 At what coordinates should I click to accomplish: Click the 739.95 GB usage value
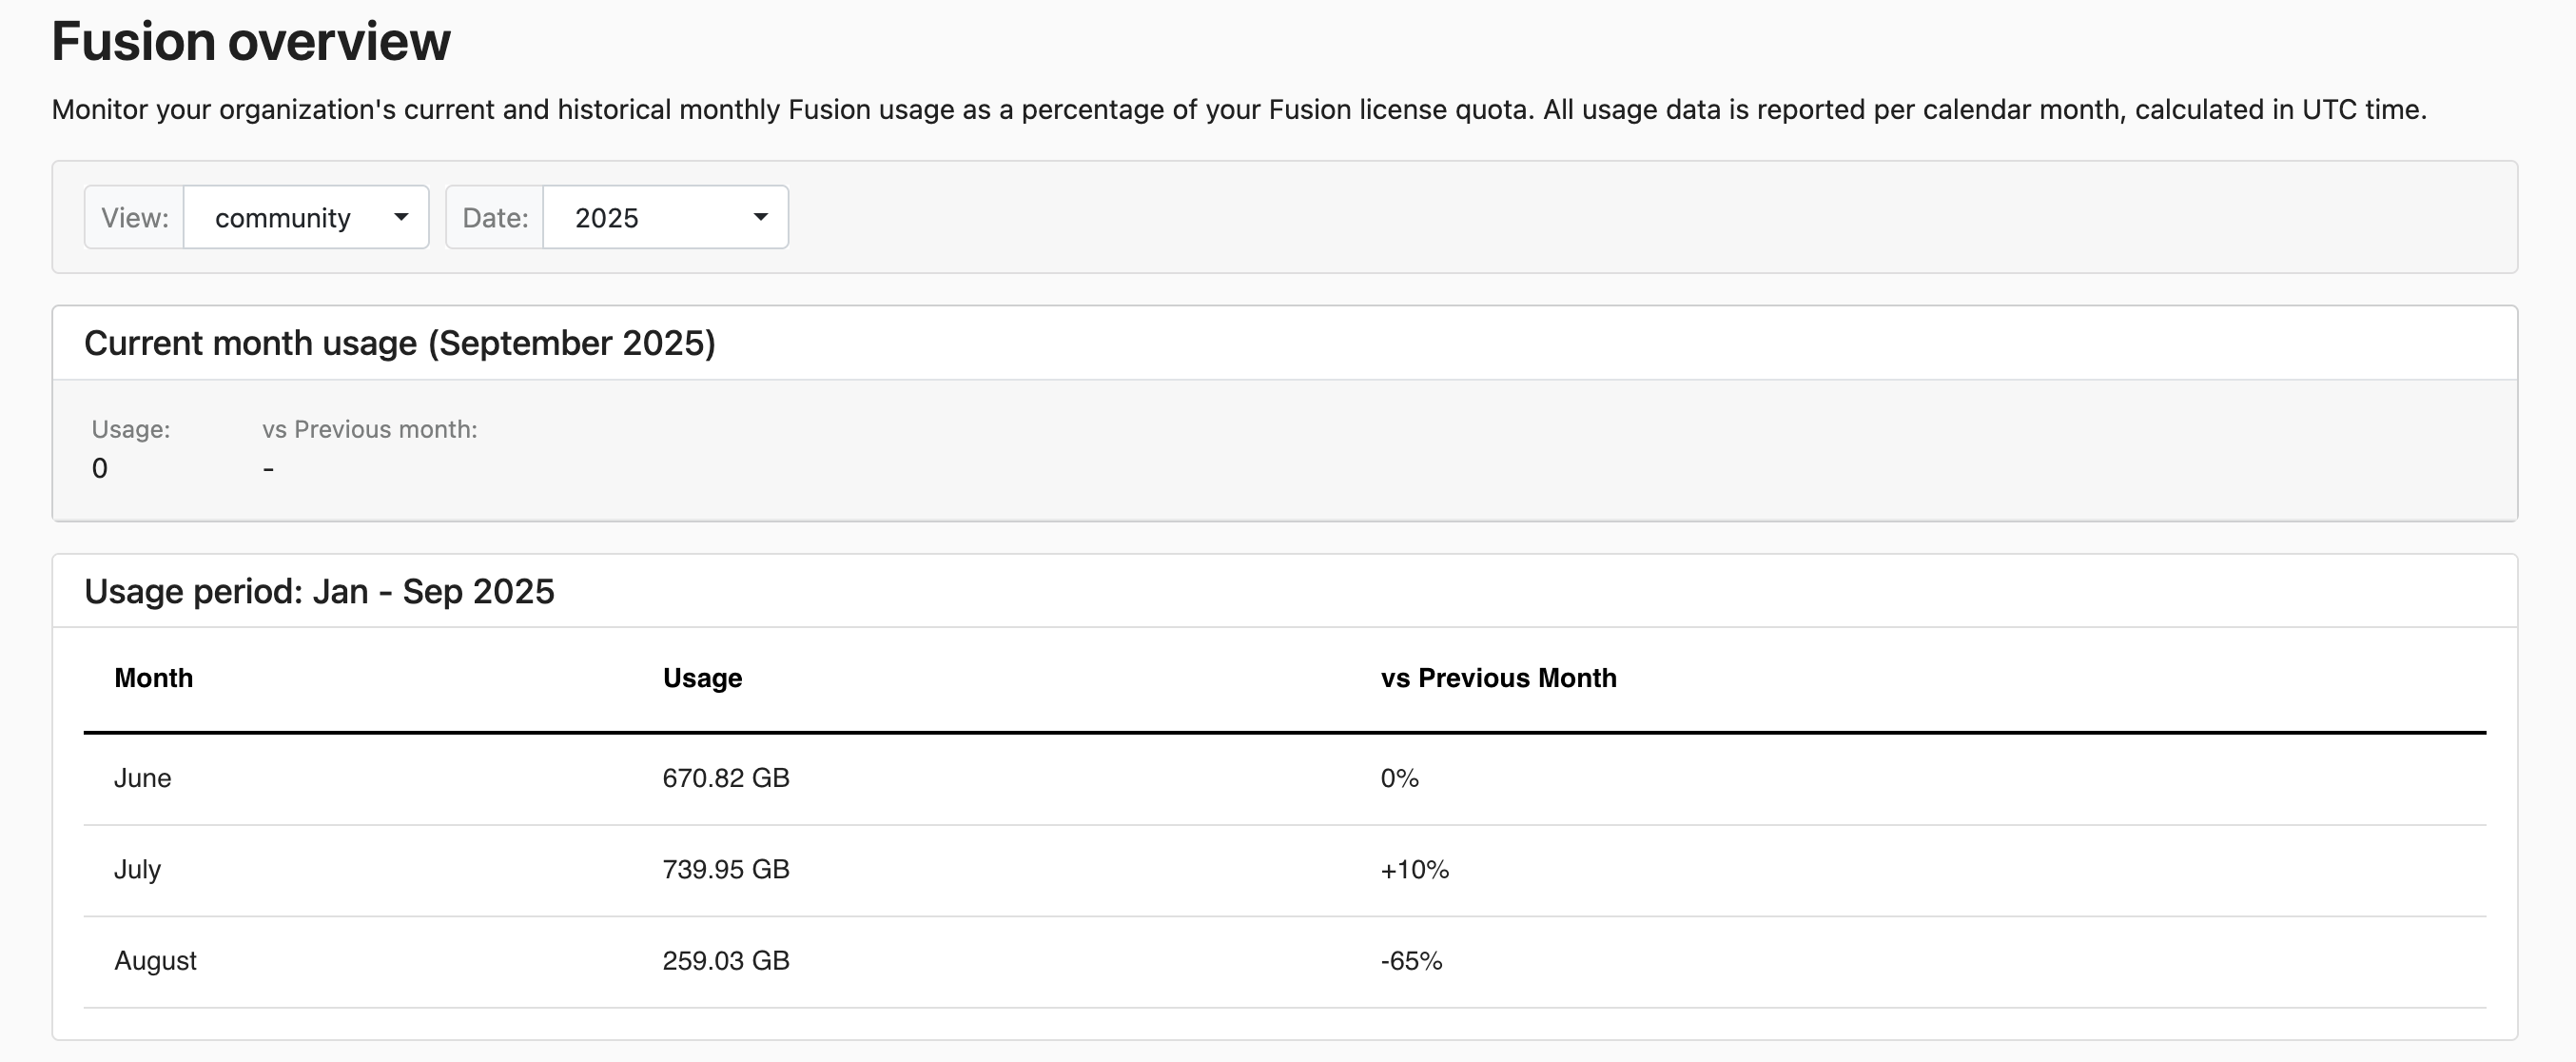[x=726, y=869]
